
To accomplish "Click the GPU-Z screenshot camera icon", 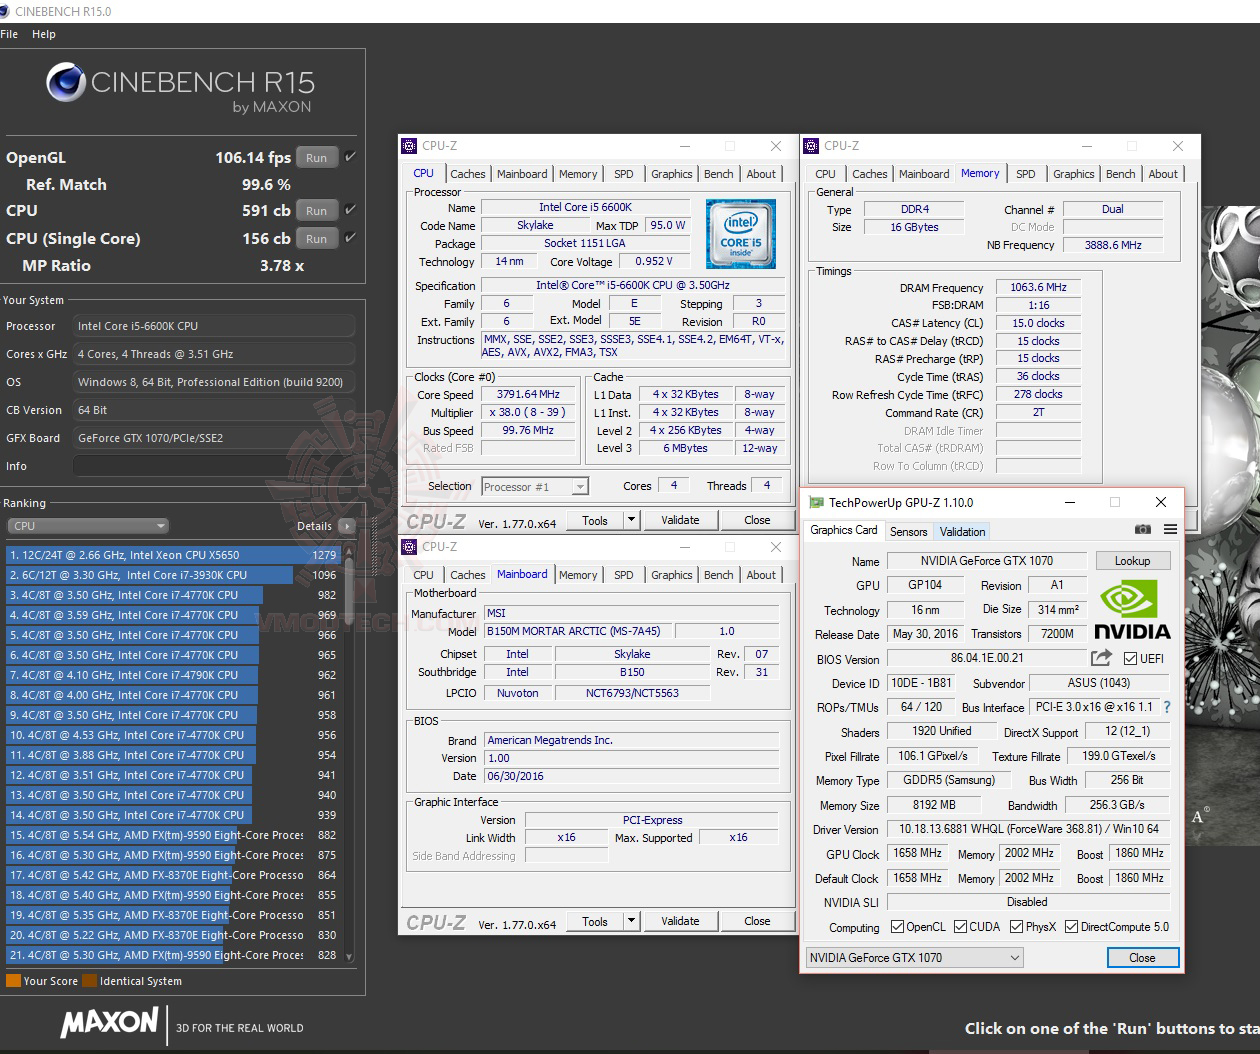I will click(1142, 530).
